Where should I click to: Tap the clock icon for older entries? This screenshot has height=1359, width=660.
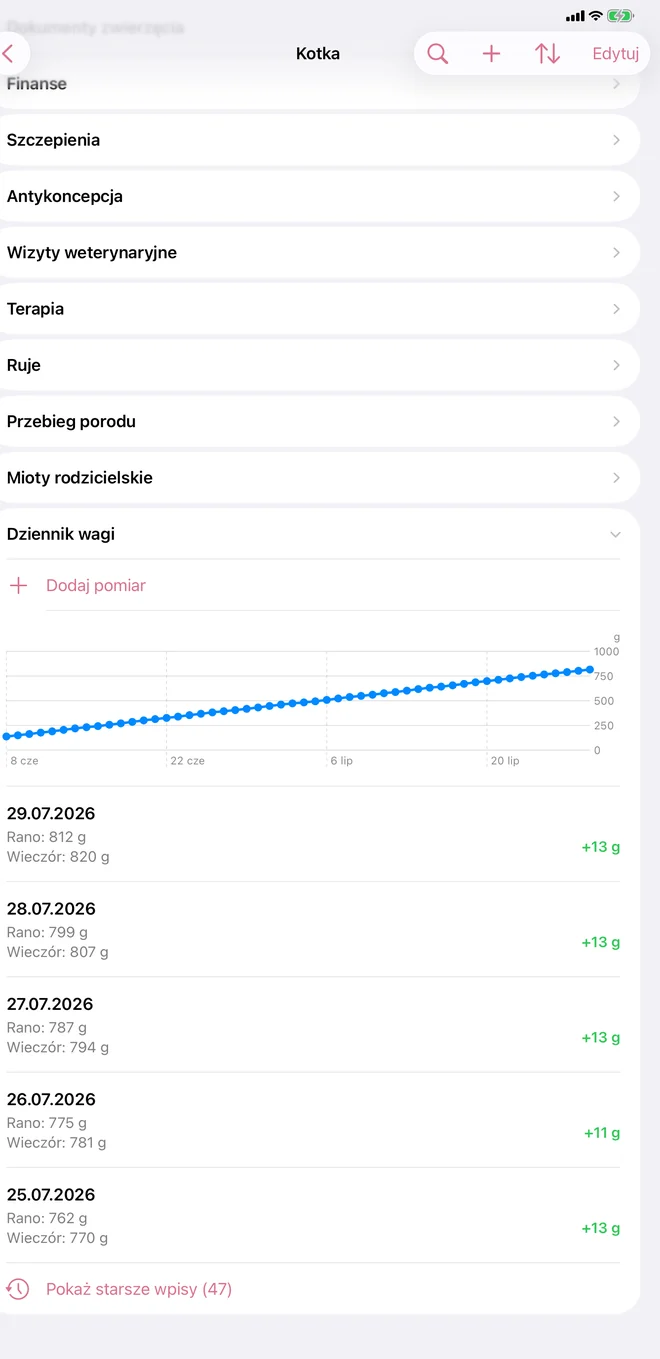(x=18, y=1289)
